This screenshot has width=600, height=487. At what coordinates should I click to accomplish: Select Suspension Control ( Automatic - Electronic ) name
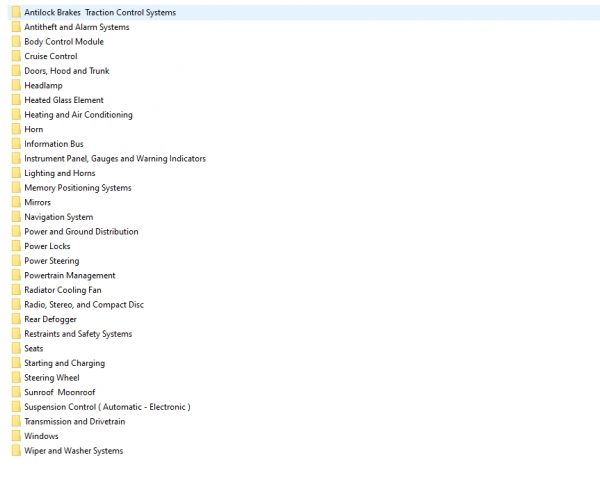[x=108, y=407]
